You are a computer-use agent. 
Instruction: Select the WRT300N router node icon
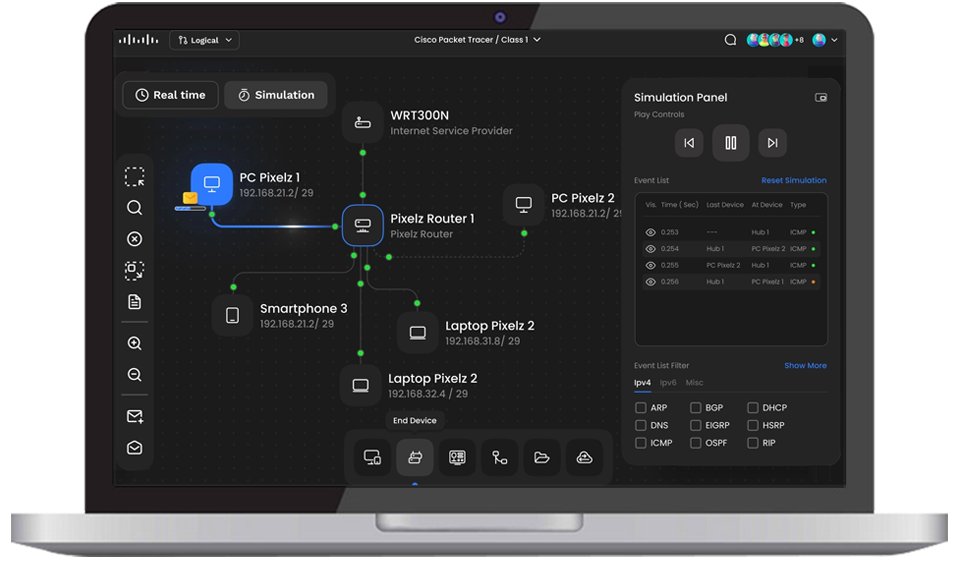pos(363,123)
